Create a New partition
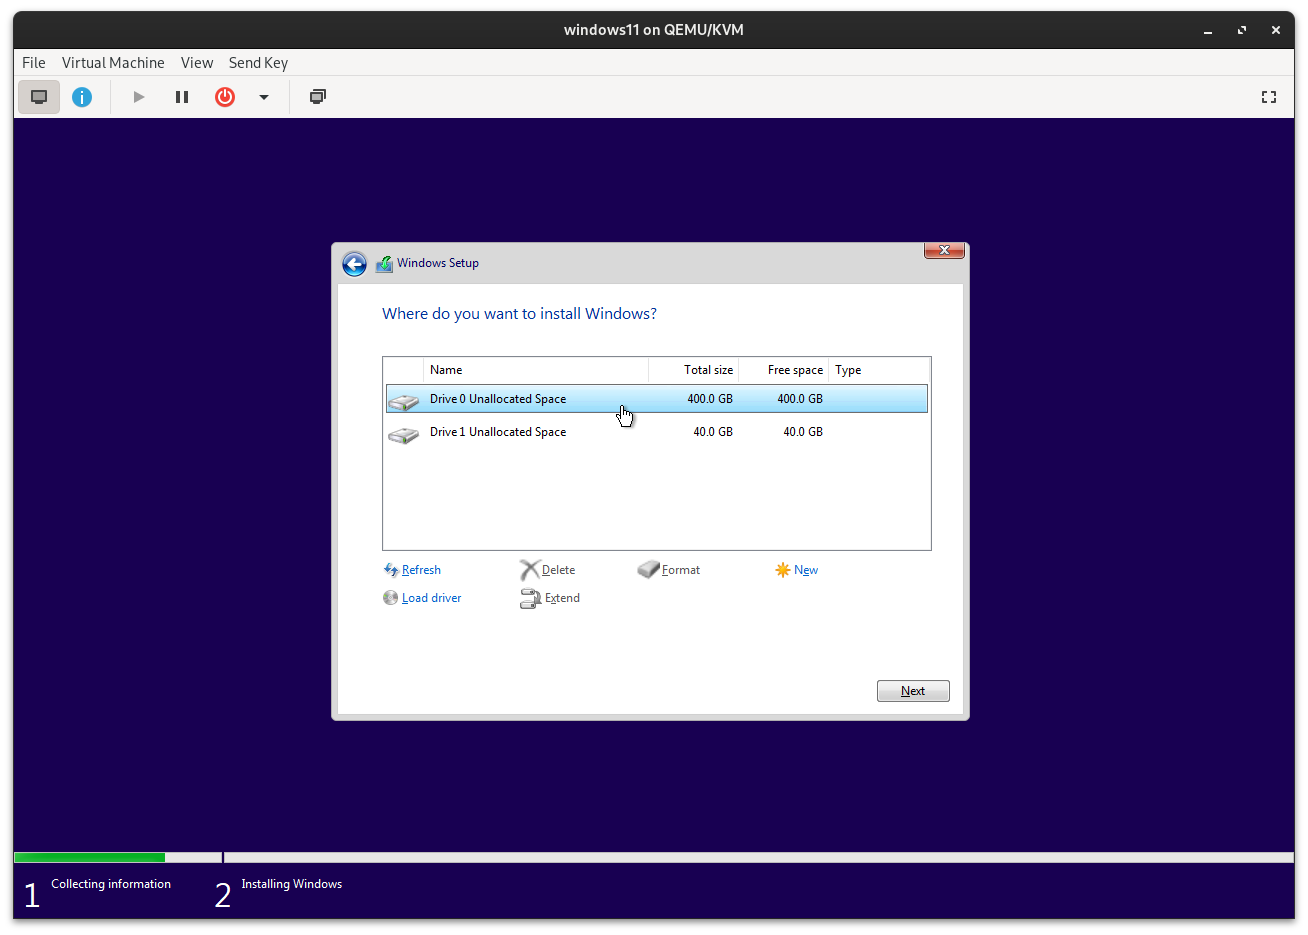 click(806, 570)
